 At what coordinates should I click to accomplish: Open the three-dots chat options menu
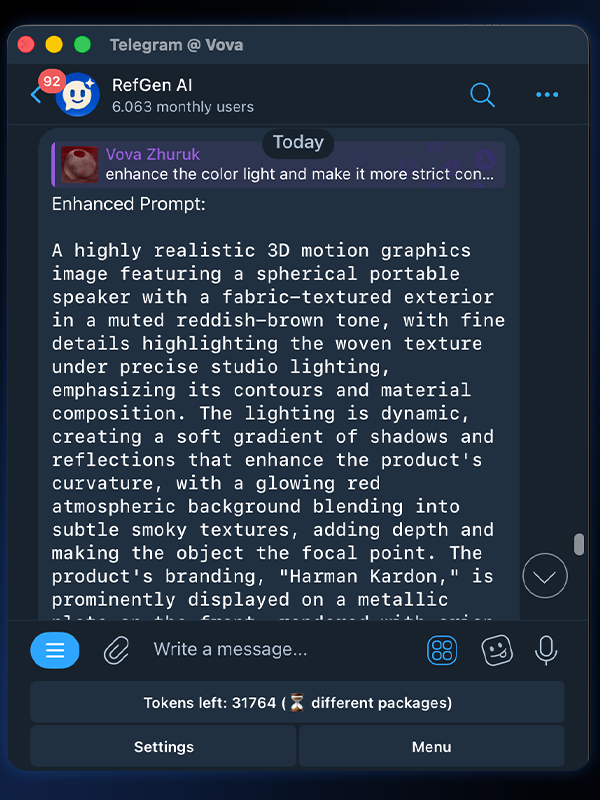[x=547, y=95]
